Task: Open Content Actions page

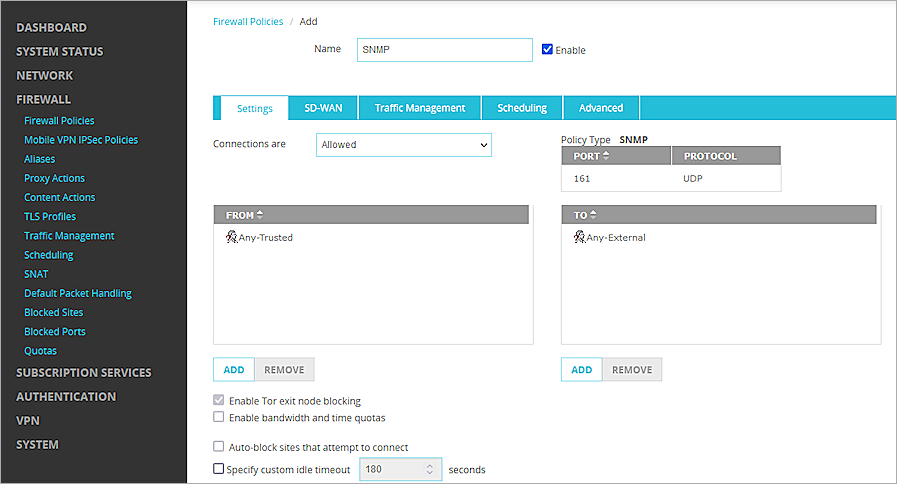Action: click(x=59, y=197)
